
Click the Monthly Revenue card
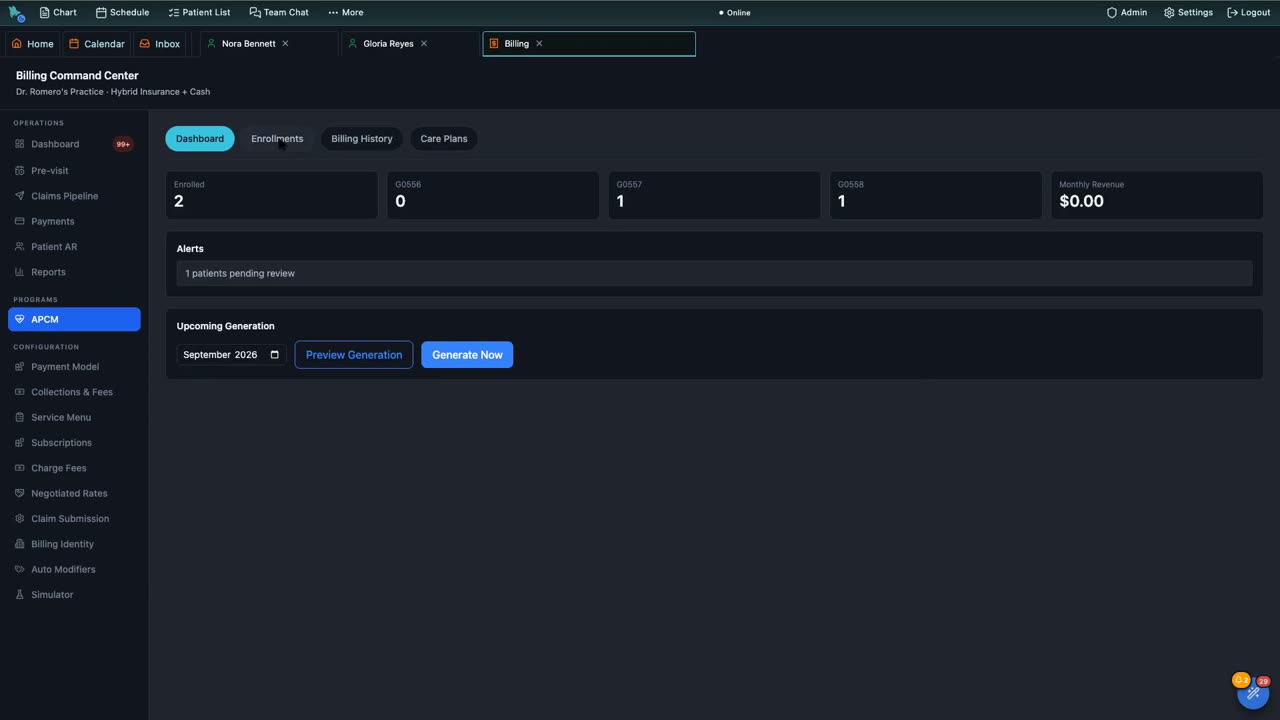(x=1157, y=195)
